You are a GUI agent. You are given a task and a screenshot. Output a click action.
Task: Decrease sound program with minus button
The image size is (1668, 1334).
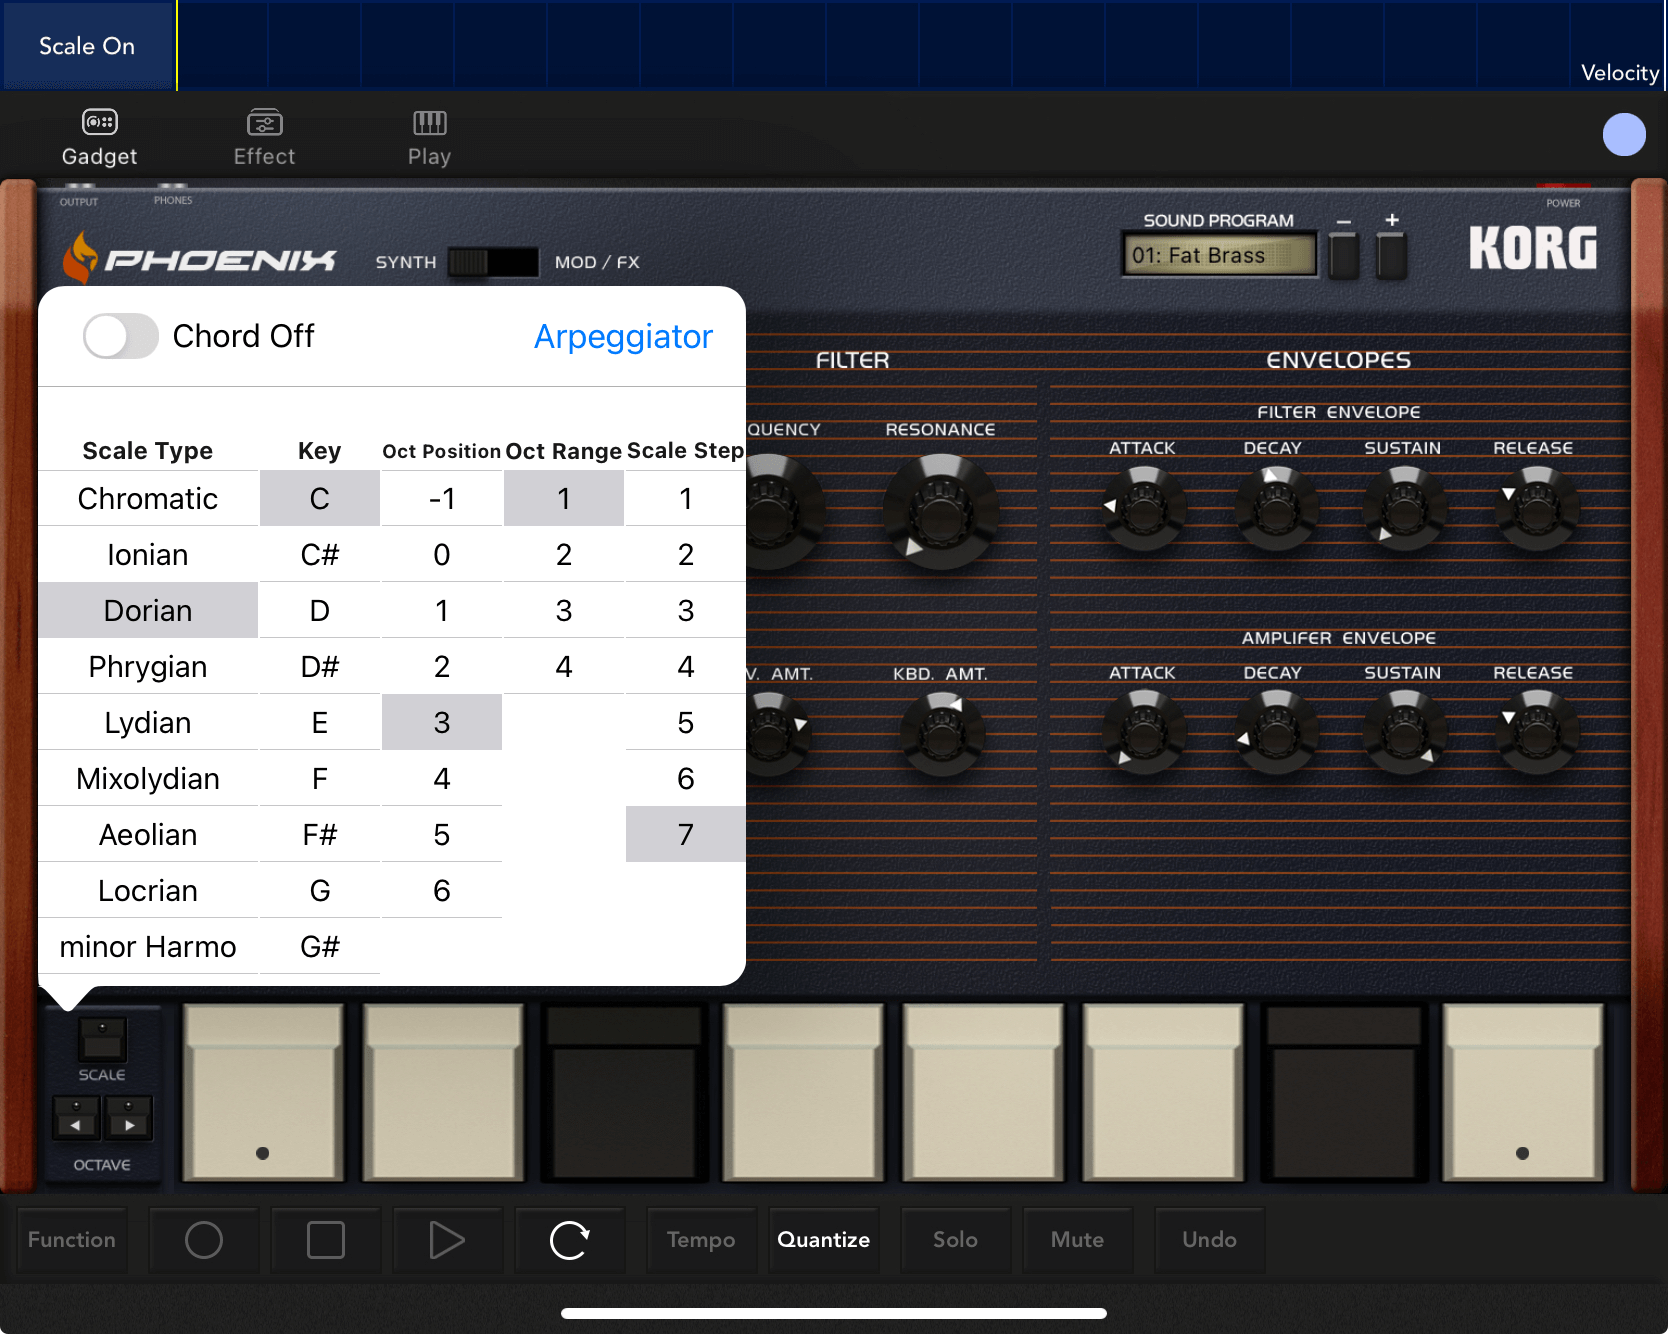coord(1344,254)
